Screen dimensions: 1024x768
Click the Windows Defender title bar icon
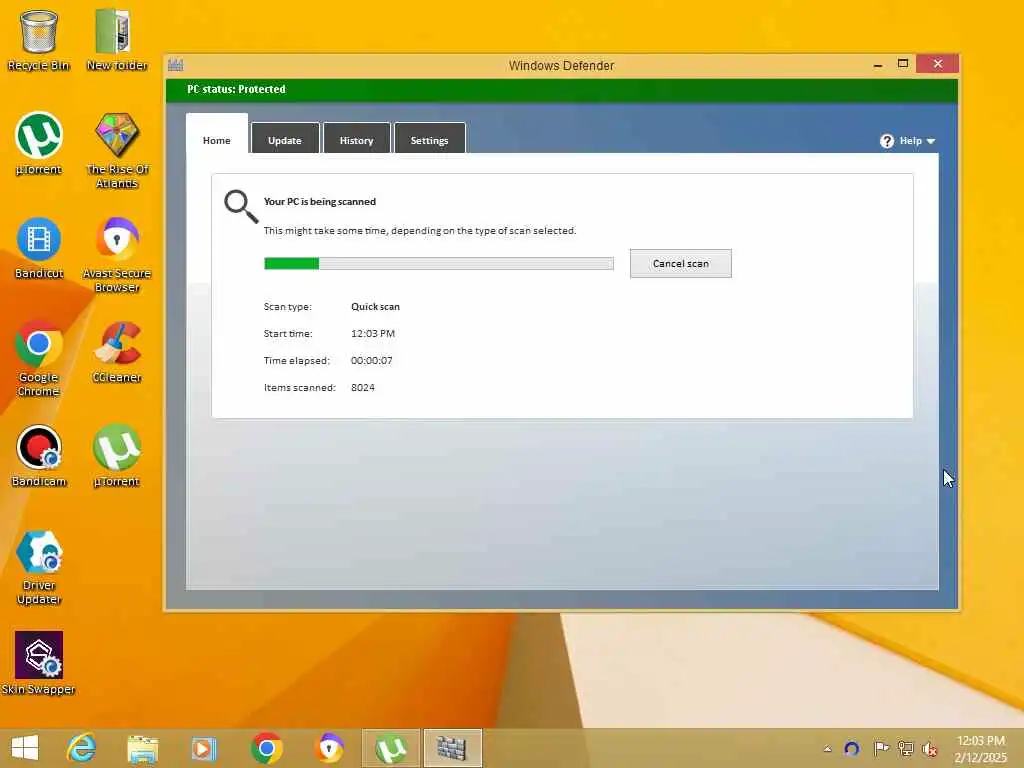coord(176,65)
